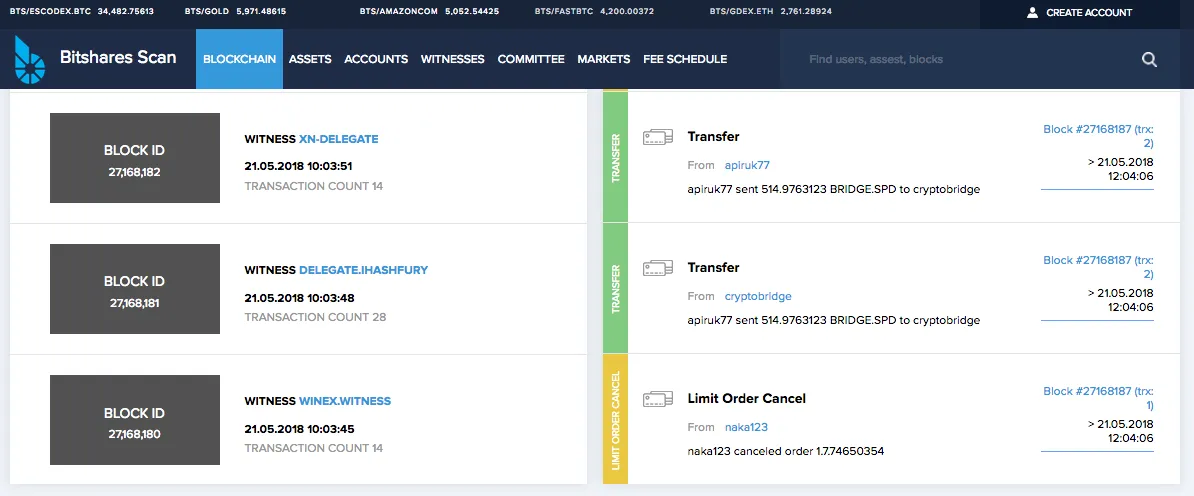The height and width of the screenshot is (496, 1194).
Task: Click the BTS/FASTBTC ticker entry
Action: [594, 12]
